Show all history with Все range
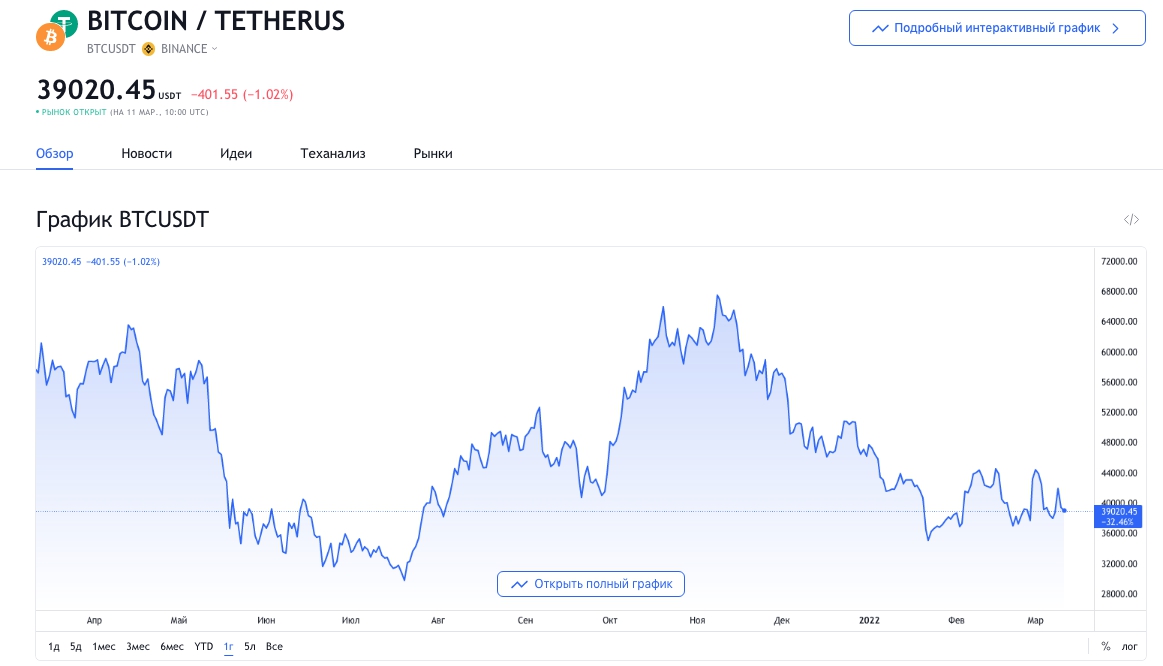 coord(274,647)
